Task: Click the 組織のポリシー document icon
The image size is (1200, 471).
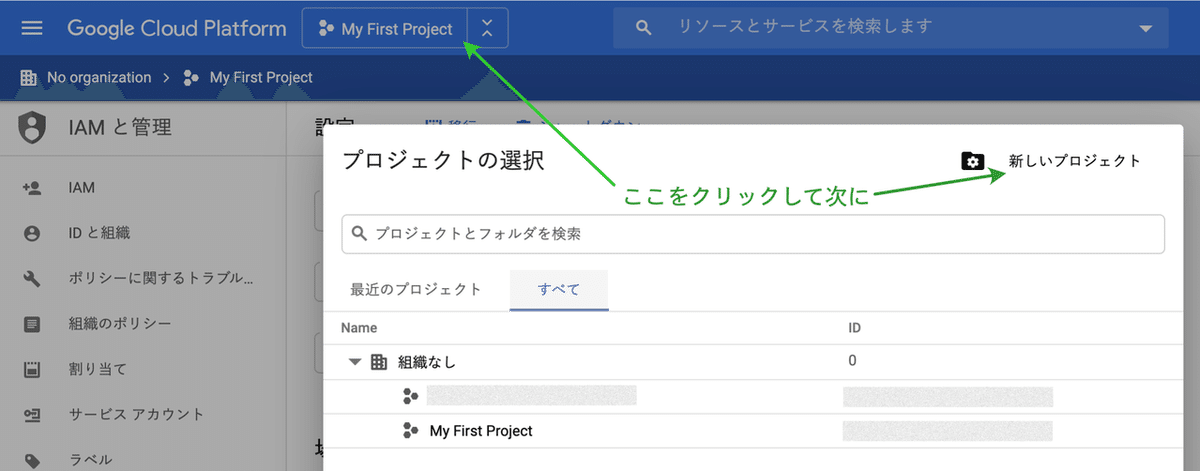Action: click(x=32, y=324)
